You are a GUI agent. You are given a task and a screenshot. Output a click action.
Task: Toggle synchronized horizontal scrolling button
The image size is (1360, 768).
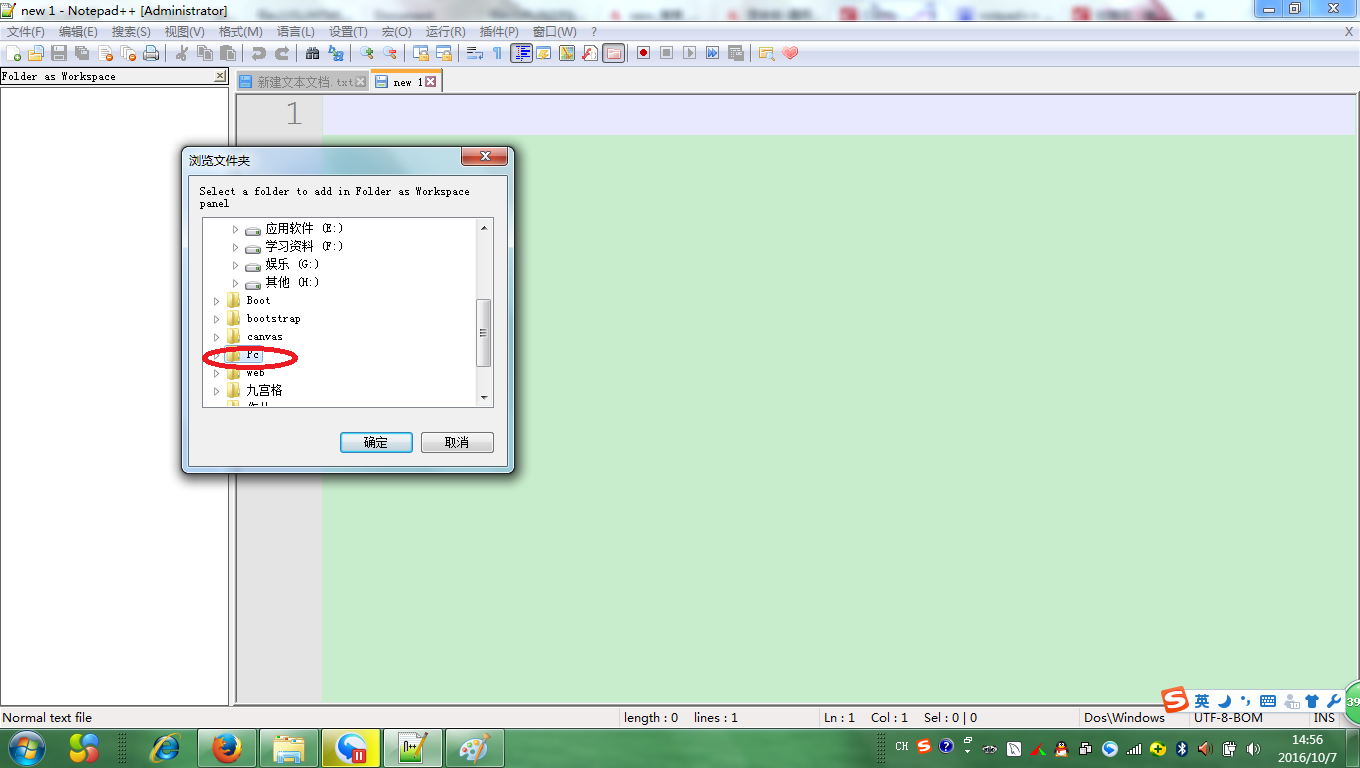(444, 53)
